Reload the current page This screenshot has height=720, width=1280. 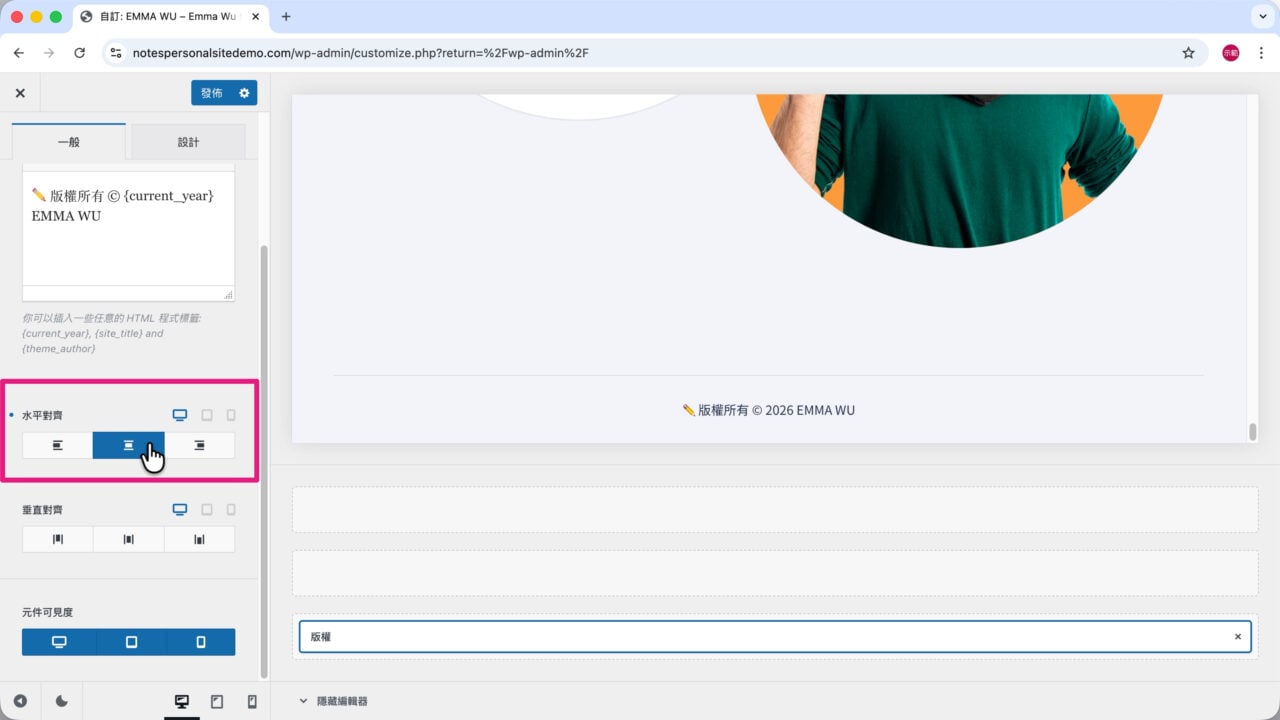(x=80, y=53)
